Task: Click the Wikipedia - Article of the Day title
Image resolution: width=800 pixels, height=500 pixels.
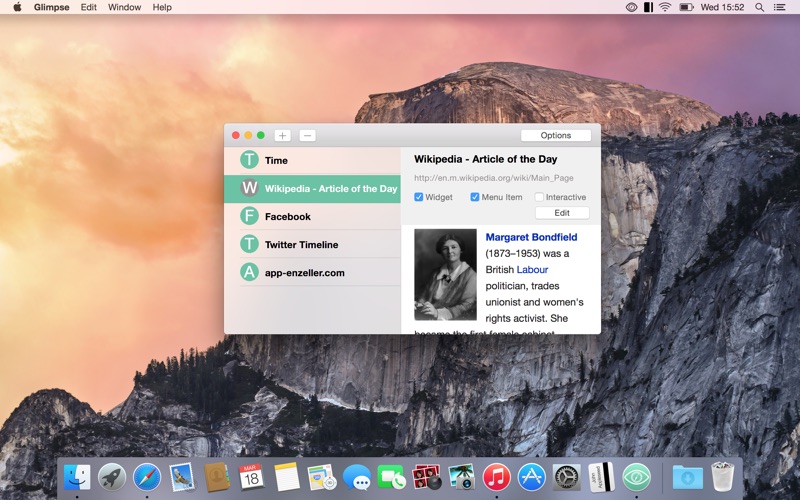Action: pos(485,159)
